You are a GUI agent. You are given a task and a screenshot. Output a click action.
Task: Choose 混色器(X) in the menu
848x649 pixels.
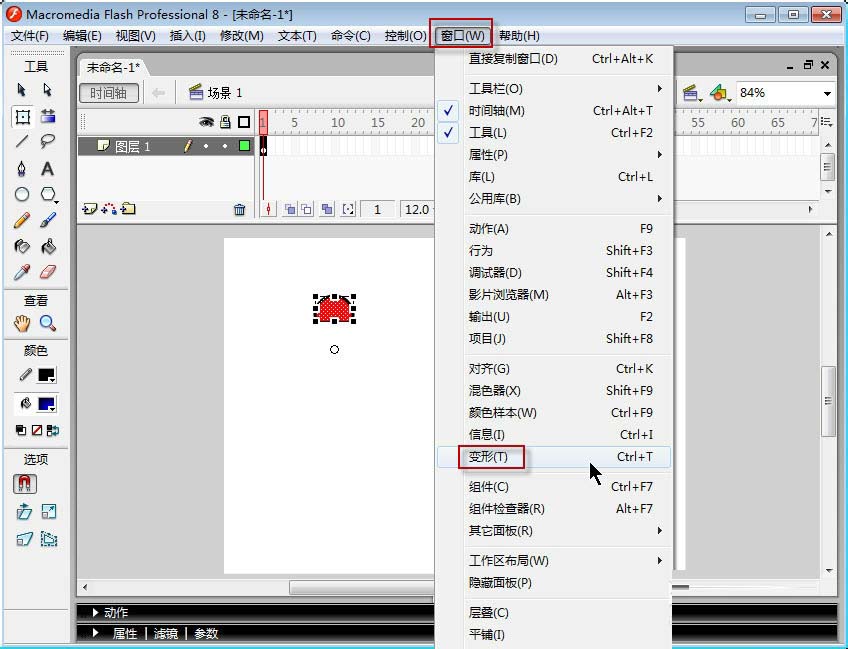(x=554, y=391)
